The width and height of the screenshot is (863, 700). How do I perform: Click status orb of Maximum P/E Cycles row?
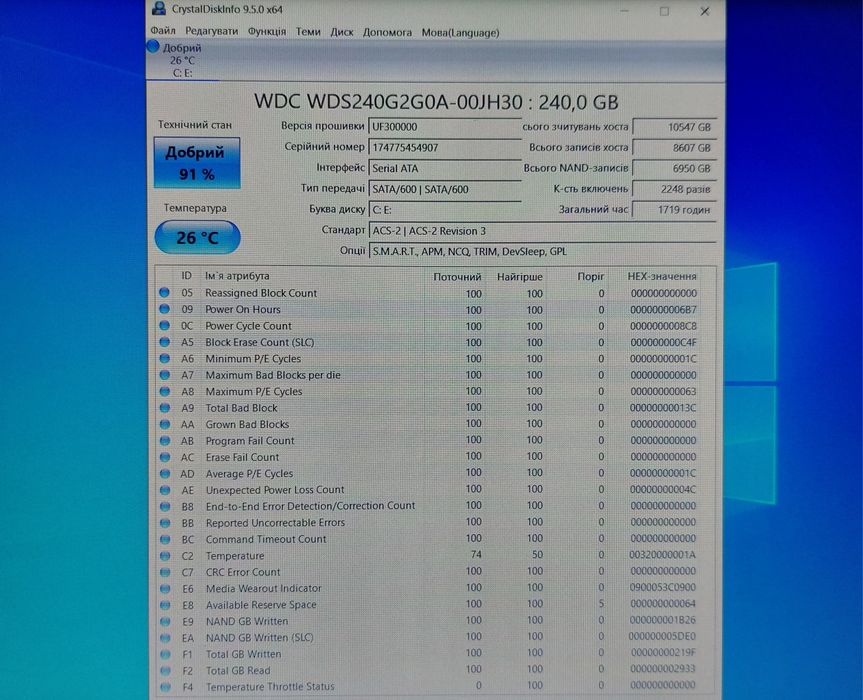(164, 391)
